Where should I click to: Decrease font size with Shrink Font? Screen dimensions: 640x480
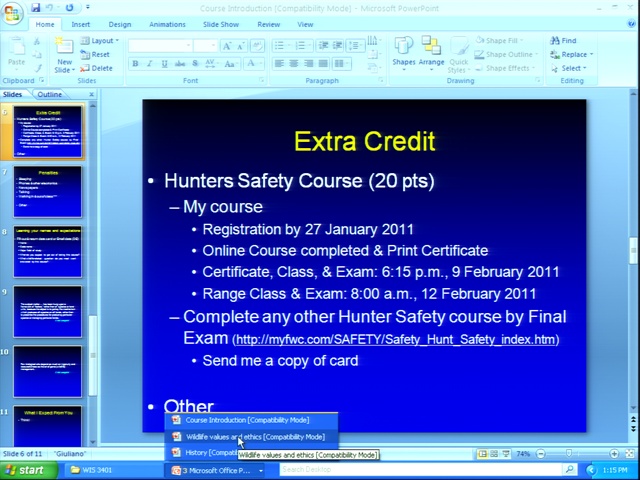241,46
